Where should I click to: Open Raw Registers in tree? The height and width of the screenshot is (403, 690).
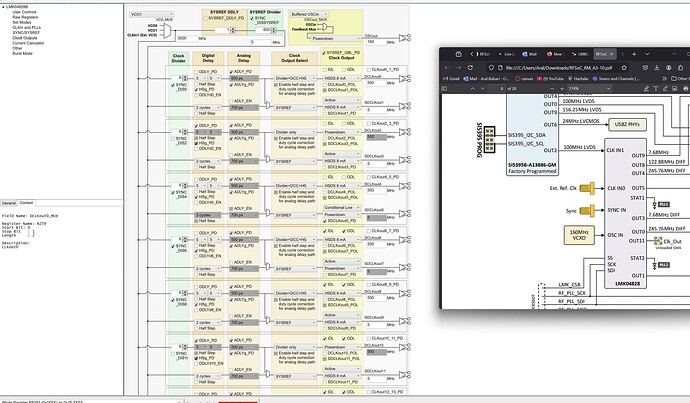25,17
